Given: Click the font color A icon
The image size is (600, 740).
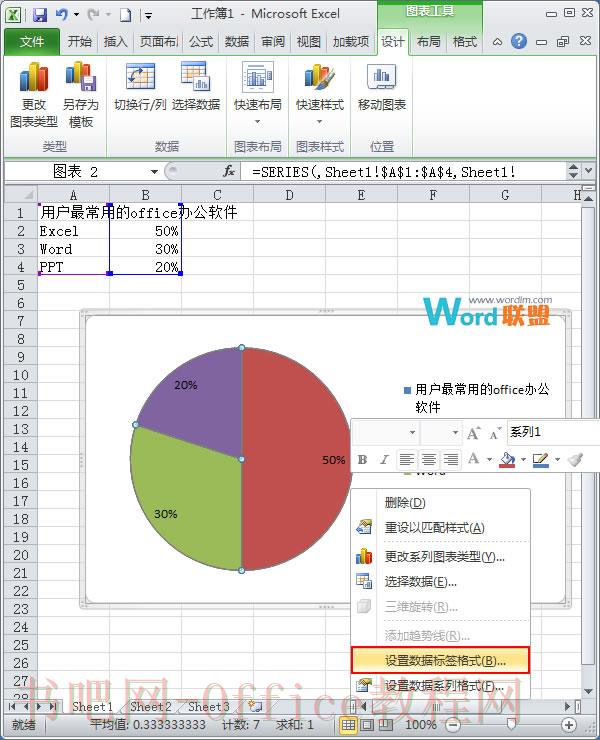Looking at the screenshot, I should point(473,459).
